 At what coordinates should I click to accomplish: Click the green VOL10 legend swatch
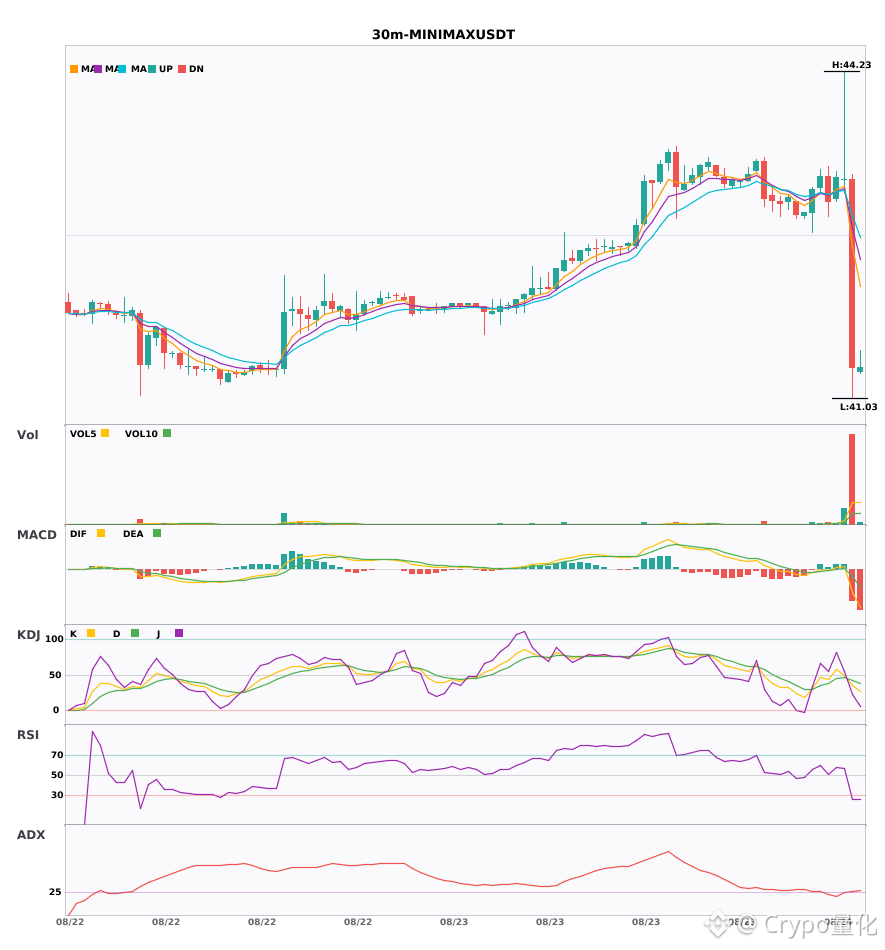click(x=167, y=433)
